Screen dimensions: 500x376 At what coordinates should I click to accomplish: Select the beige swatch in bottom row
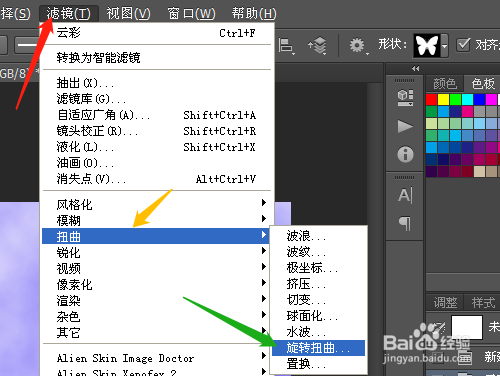(x=479, y=171)
